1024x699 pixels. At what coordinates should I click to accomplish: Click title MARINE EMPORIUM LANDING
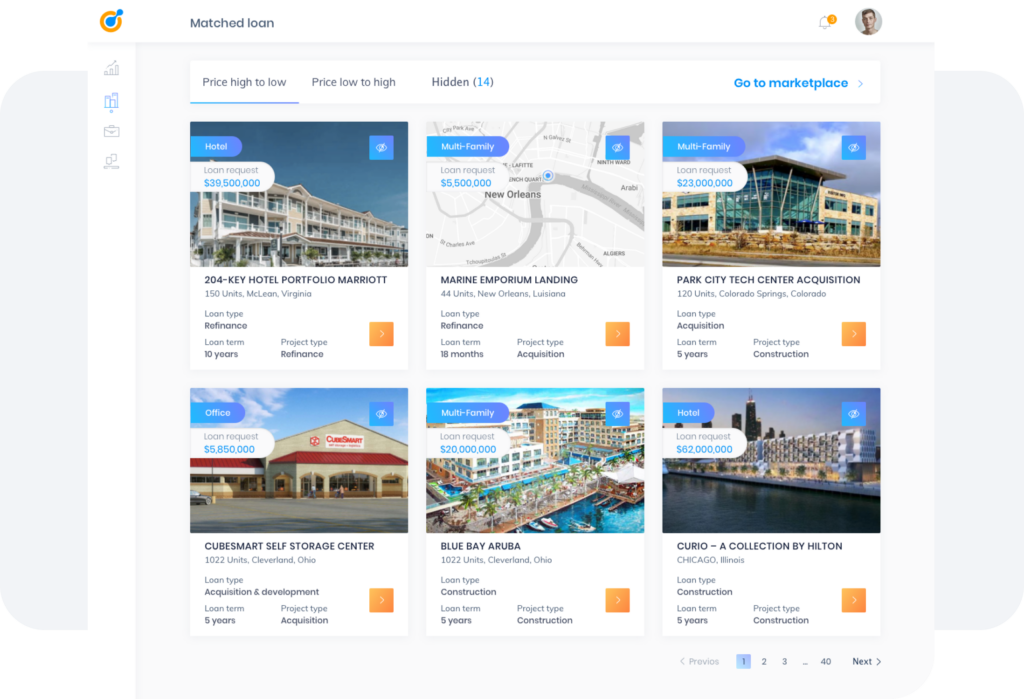click(x=509, y=280)
